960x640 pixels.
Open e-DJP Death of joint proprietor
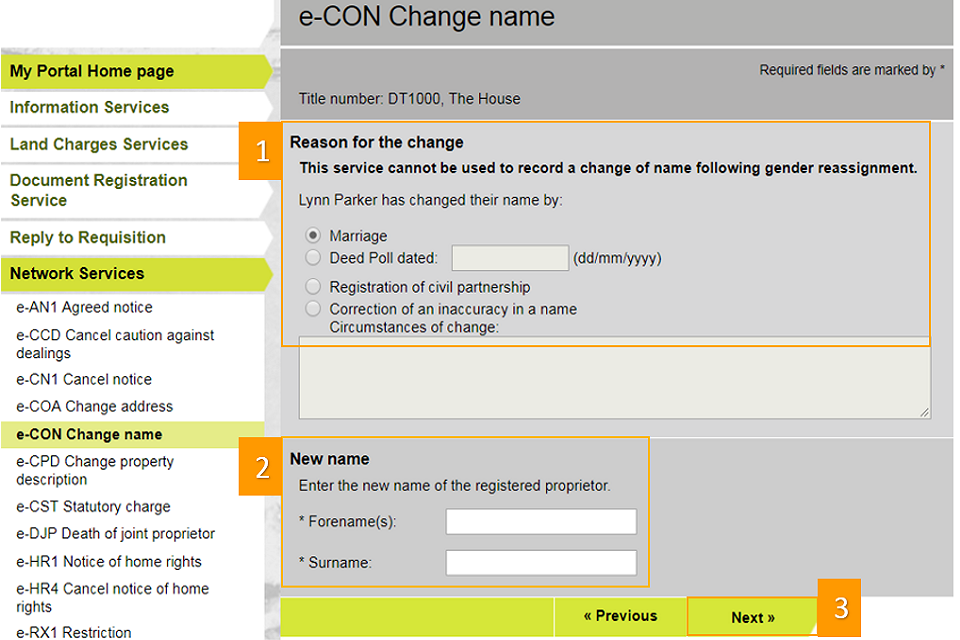point(115,533)
